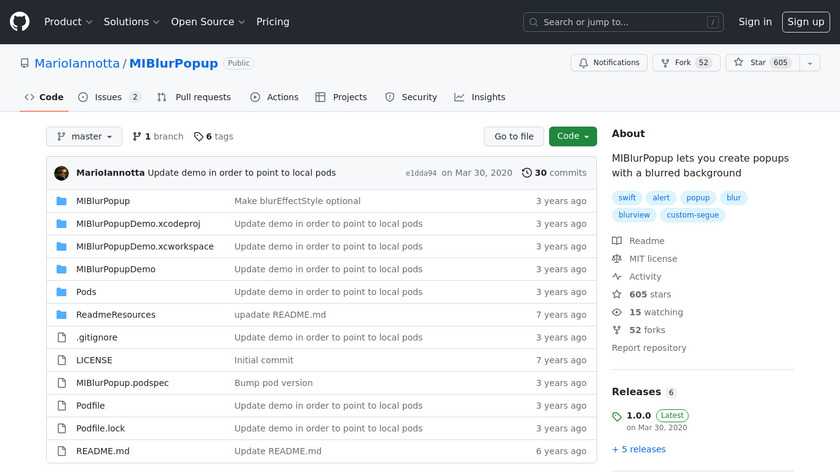Viewport: 840px width, 472px height.
Task: Click the Go to file button
Action: [x=514, y=137]
